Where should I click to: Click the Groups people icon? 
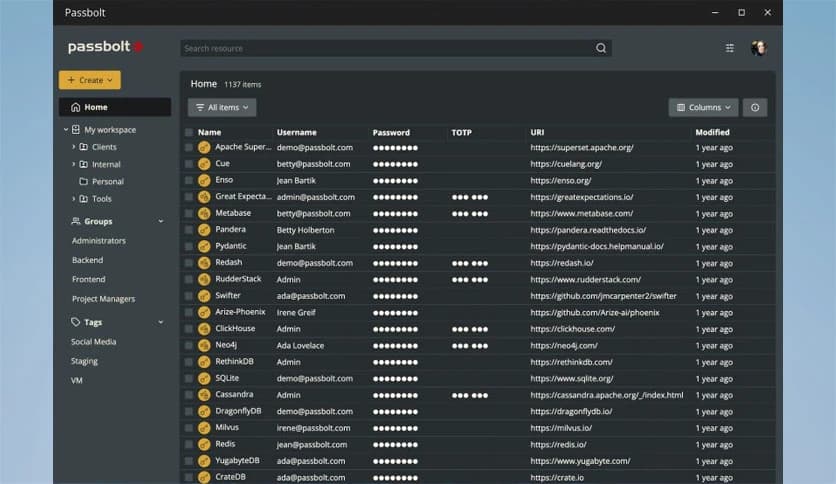click(76, 221)
